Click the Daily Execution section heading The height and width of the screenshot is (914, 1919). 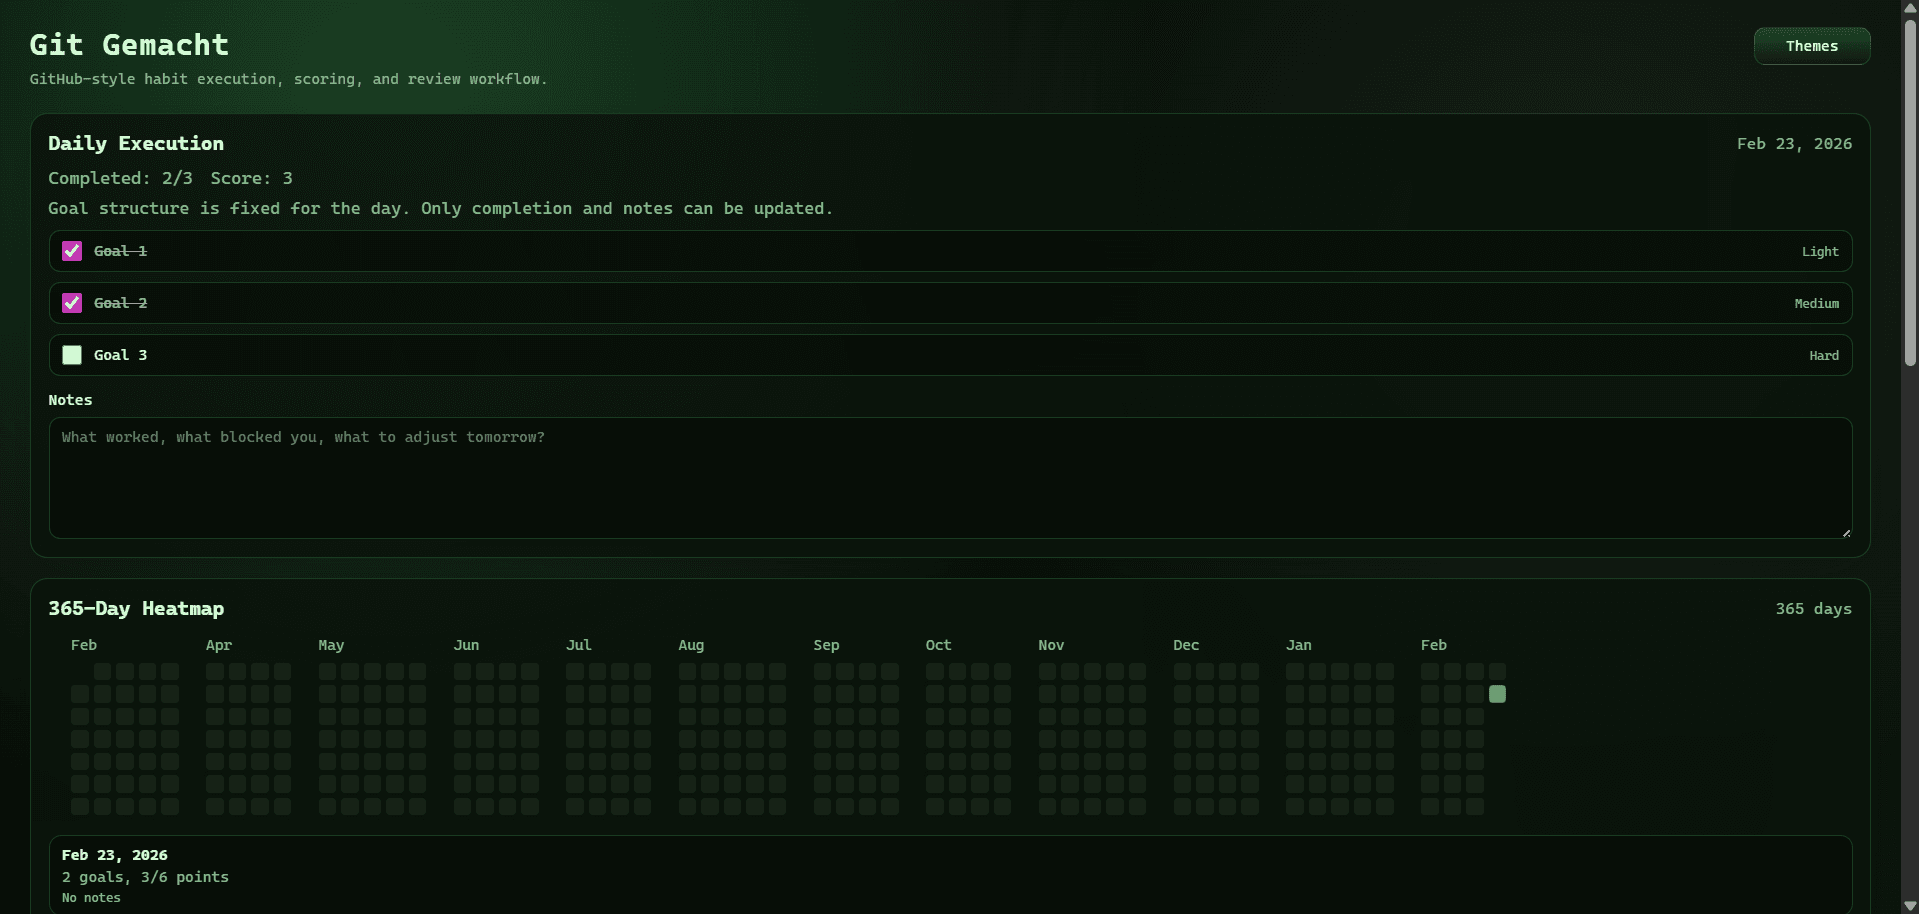(136, 143)
